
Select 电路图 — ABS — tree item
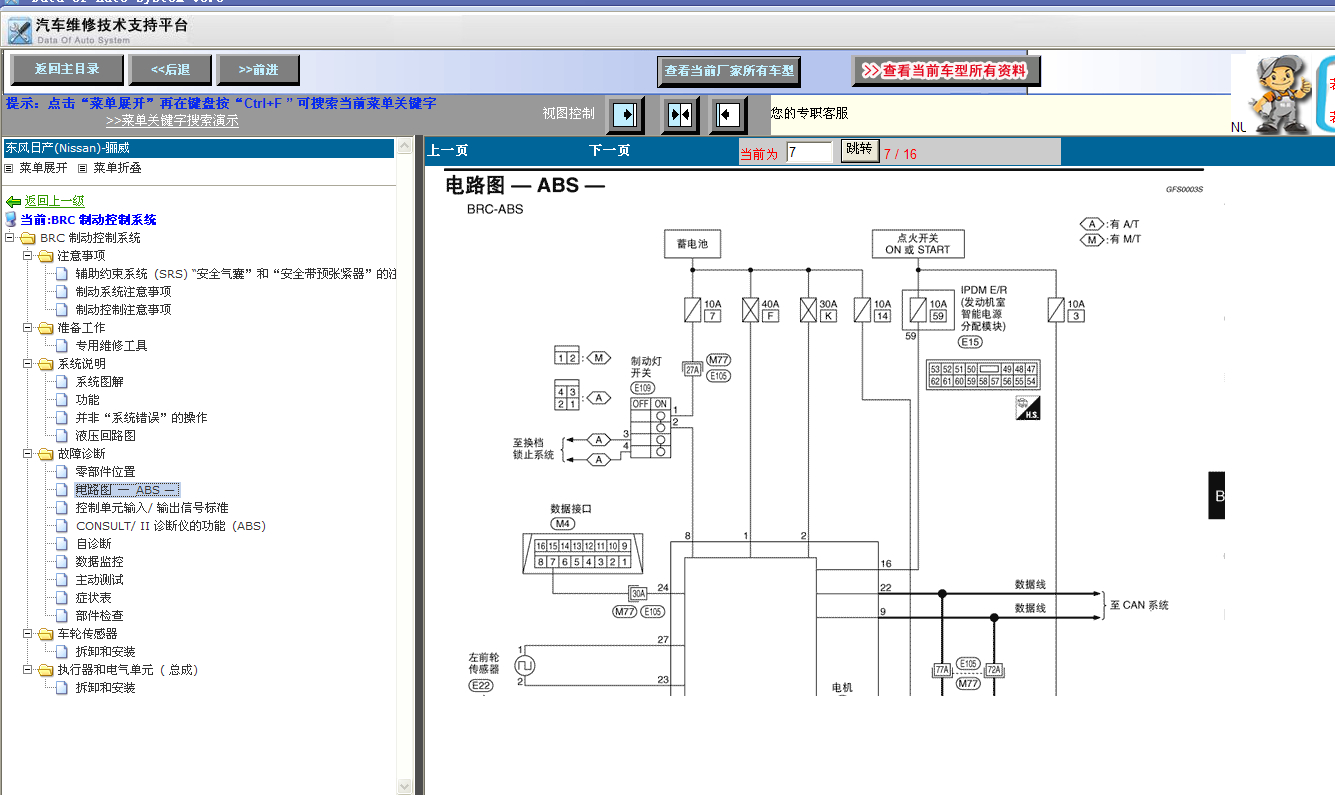pyautogui.click(x=127, y=490)
